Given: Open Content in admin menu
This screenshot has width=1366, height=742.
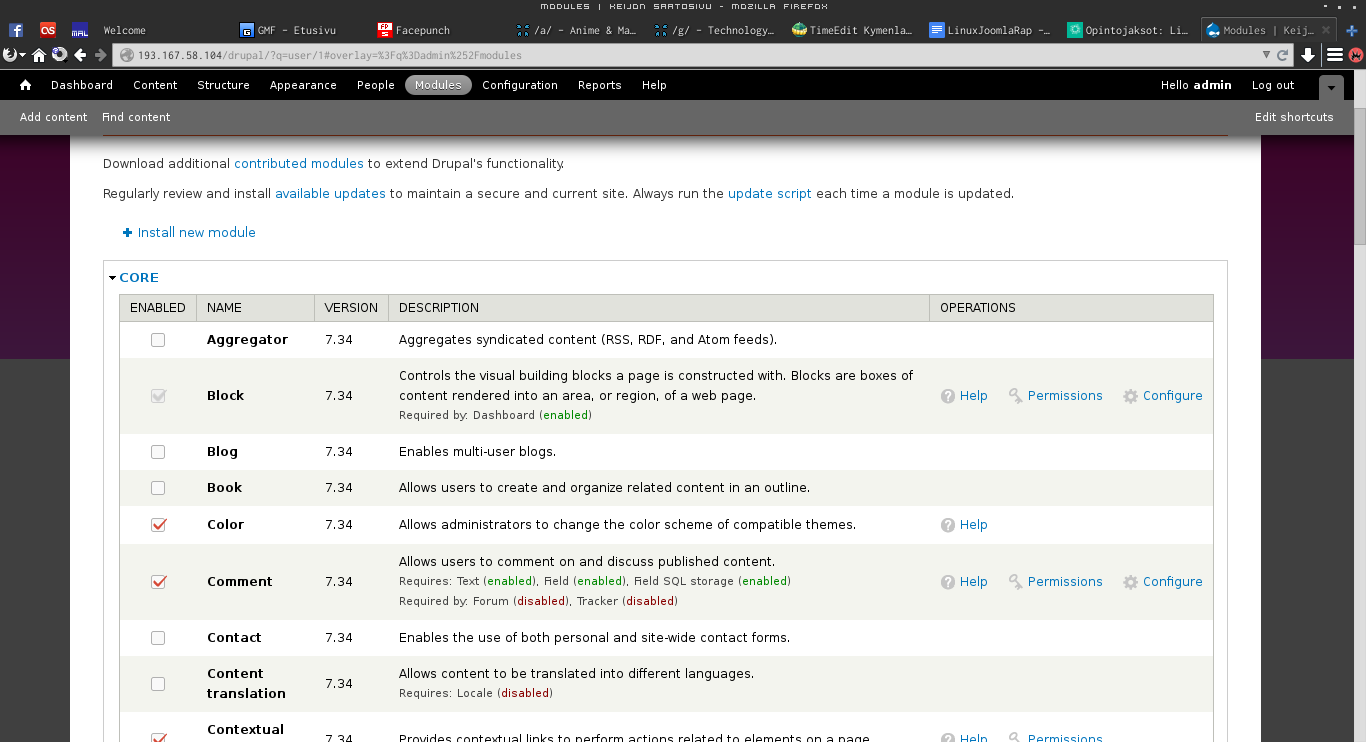Looking at the screenshot, I should pos(155,85).
